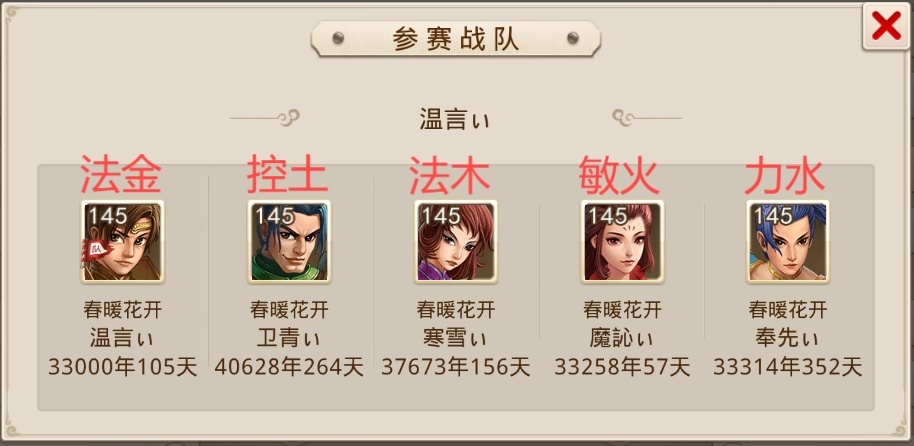View 奉先ぃ's blue-haired avatar
Viewport: 914px width, 446px height.
788,241
